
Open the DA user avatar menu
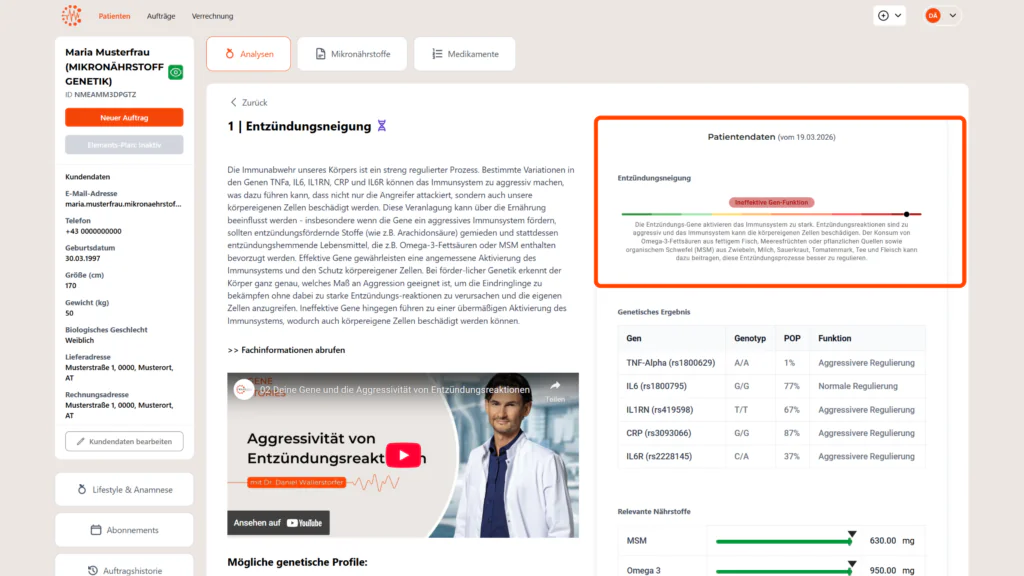pyautogui.click(x=941, y=15)
